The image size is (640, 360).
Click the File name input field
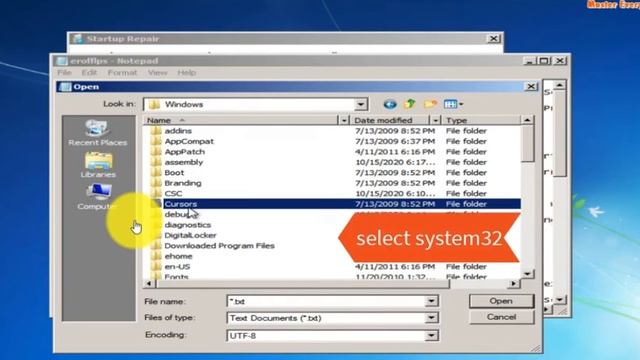click(326, 301)
